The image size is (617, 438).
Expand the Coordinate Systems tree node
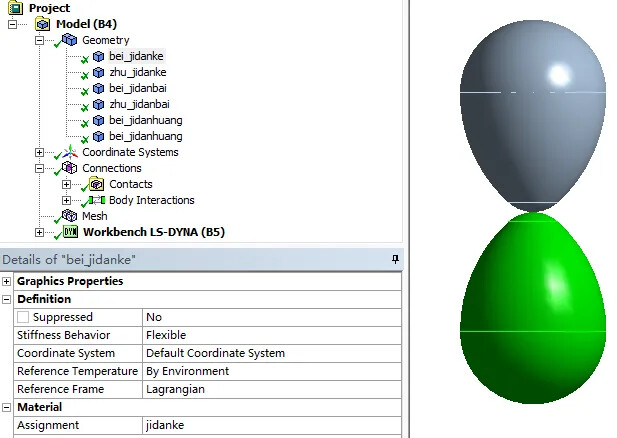[40, 153]
